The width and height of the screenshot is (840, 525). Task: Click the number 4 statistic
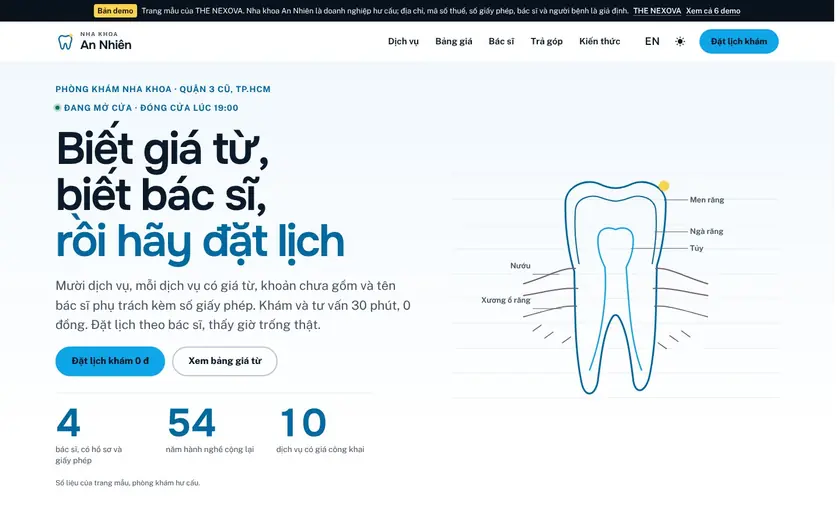pos(68,422)
